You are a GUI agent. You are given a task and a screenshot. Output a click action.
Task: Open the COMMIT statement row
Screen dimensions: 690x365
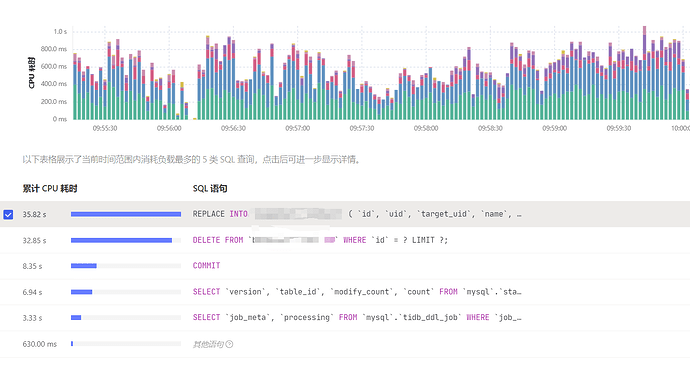pyautogui.click(x=345, y=266)
